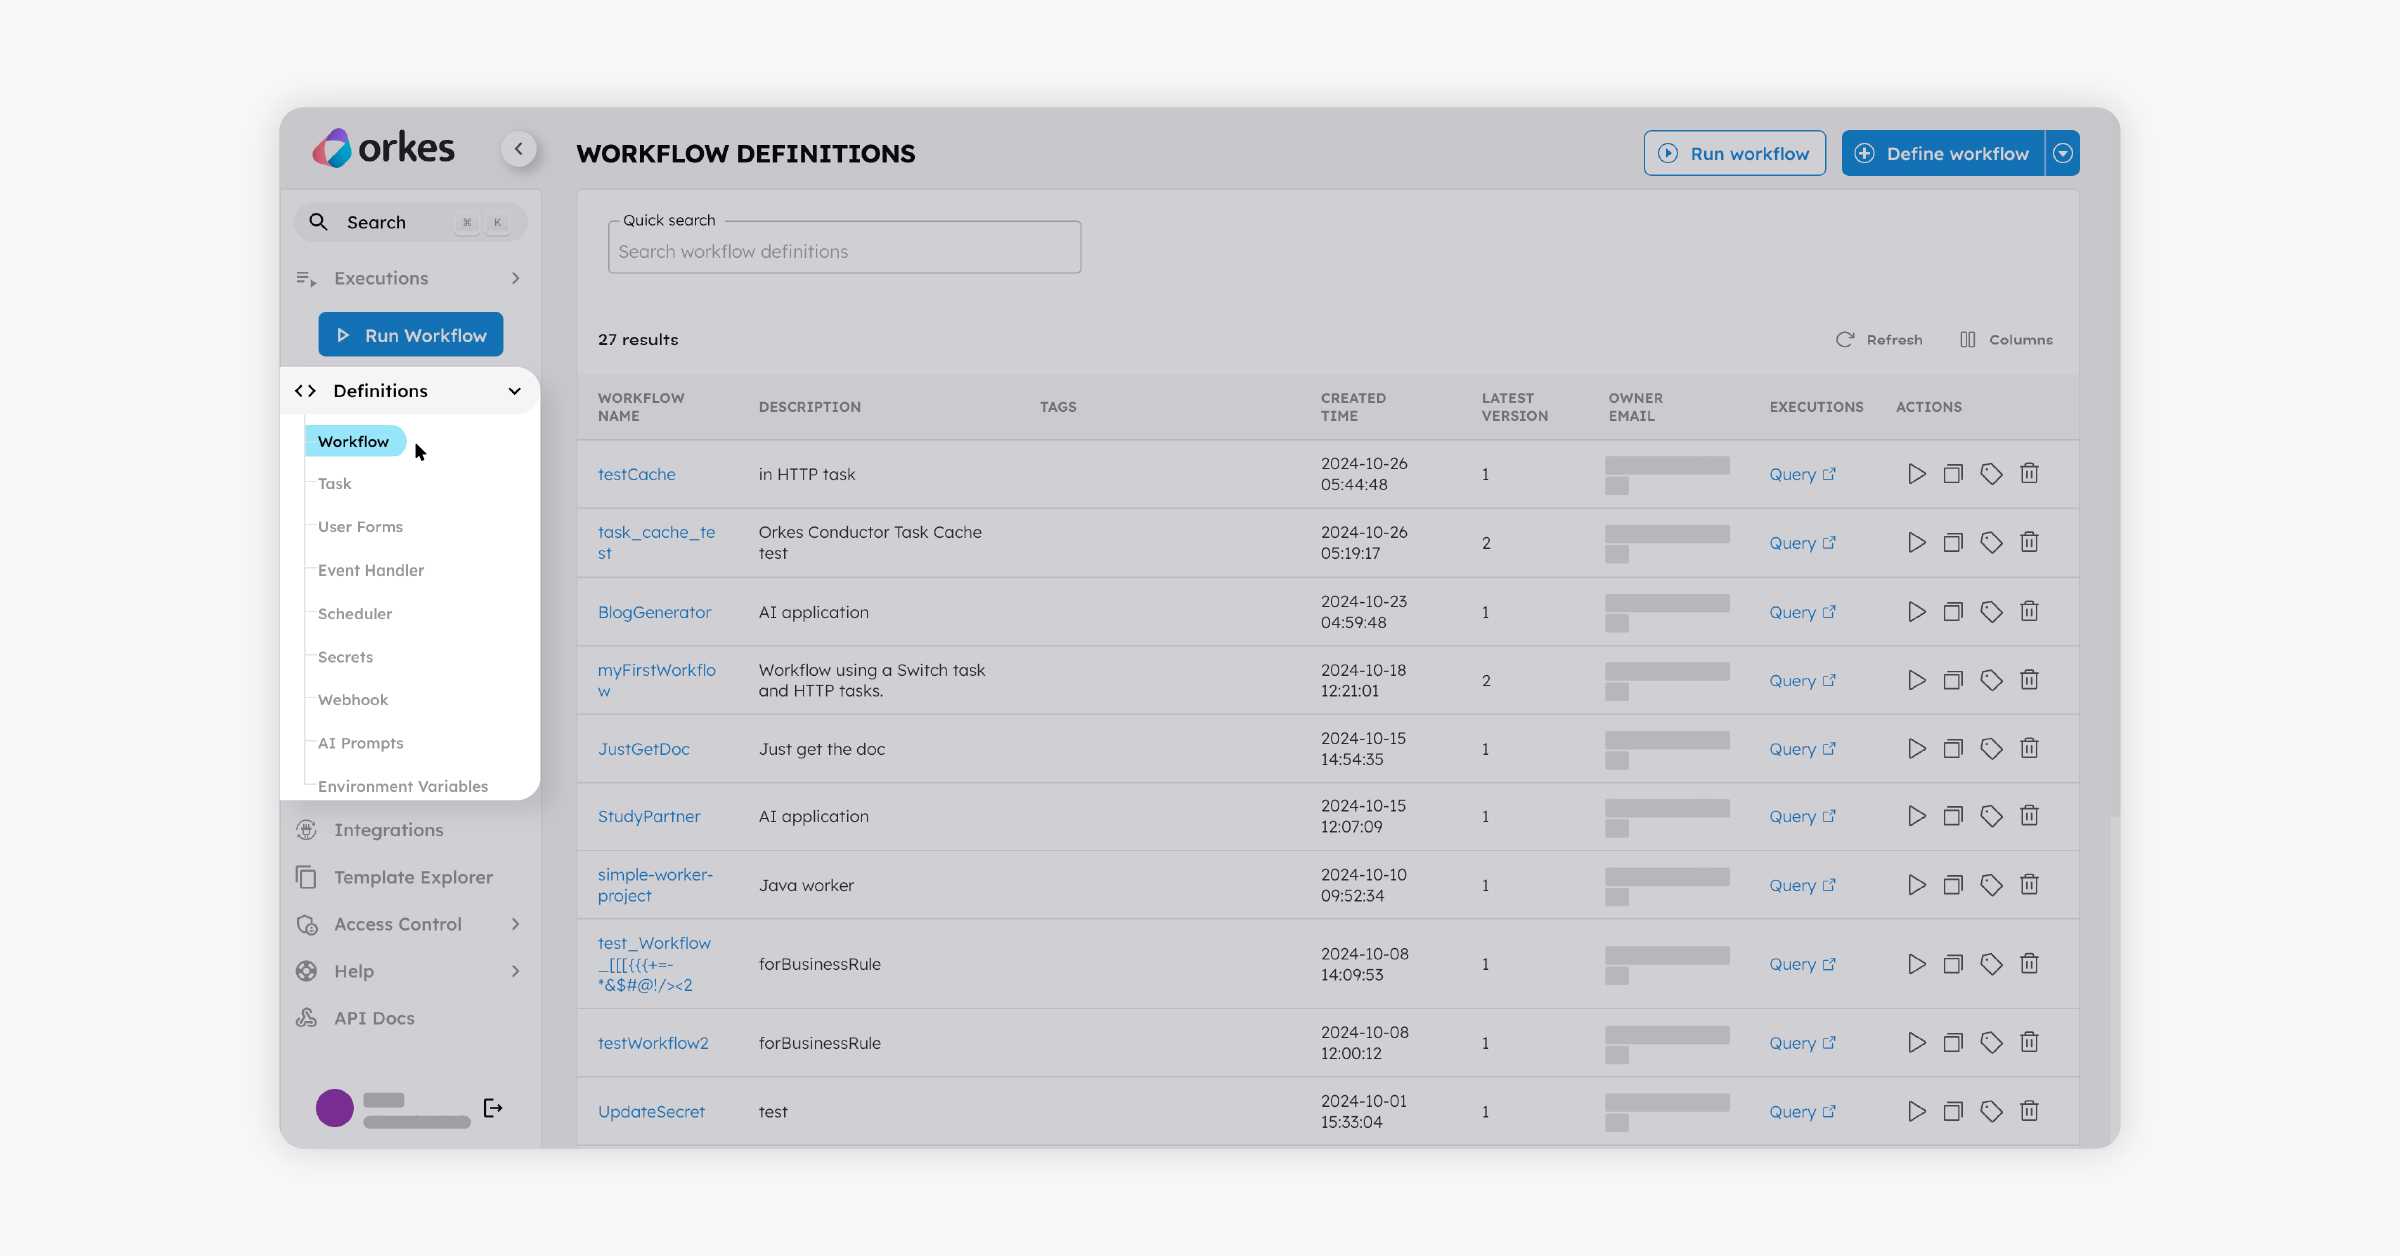2400x1256 pixels.
Task: Tag the JustGetDoc workflow with its tag icon
Action: tap(1991, 749)
